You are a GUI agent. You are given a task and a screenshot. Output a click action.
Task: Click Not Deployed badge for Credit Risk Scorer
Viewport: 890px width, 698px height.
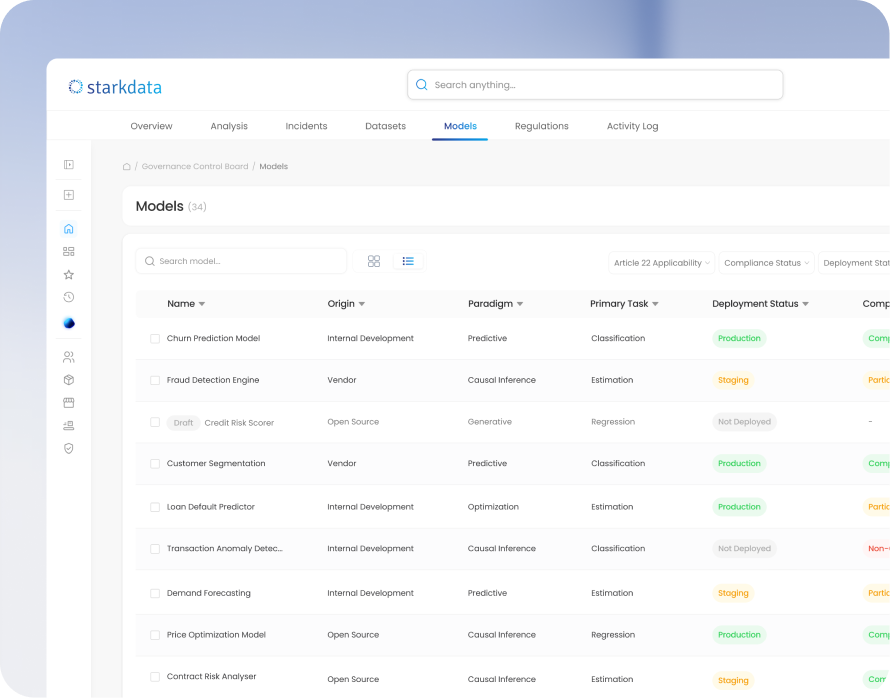tap(744, 422)
